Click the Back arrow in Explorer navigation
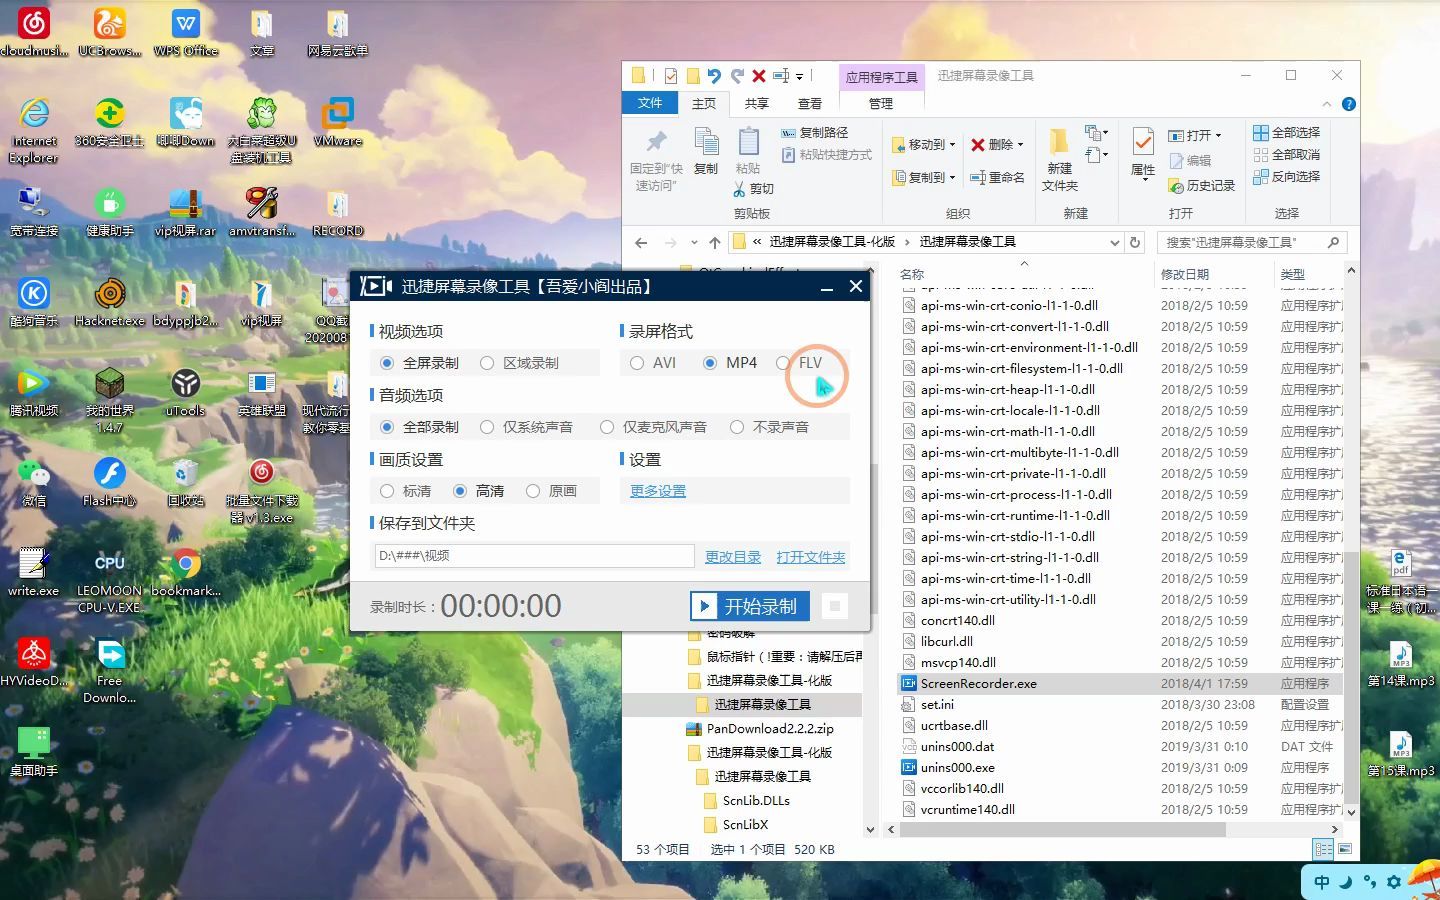The width and height of the screenshot is (1440, 900). (641, 242)
